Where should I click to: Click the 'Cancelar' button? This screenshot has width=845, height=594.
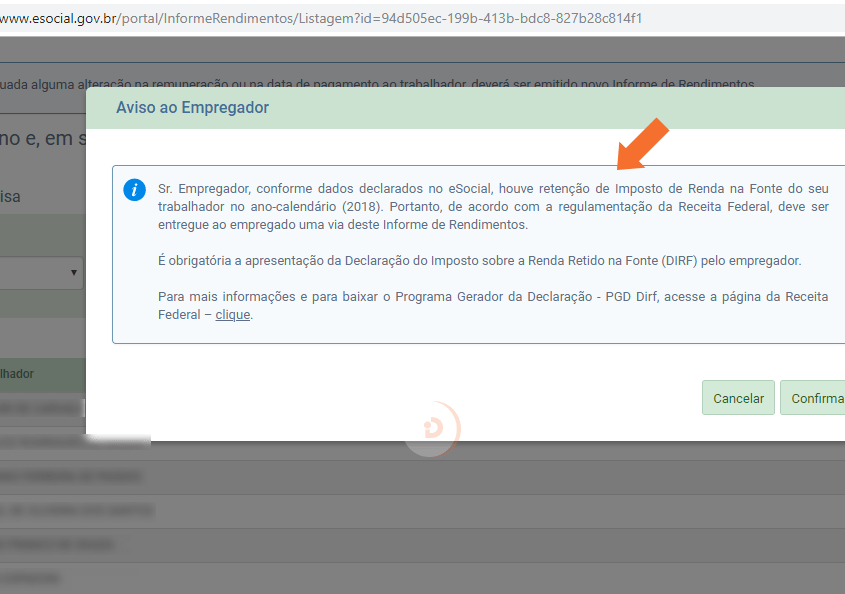click(738, 397)
